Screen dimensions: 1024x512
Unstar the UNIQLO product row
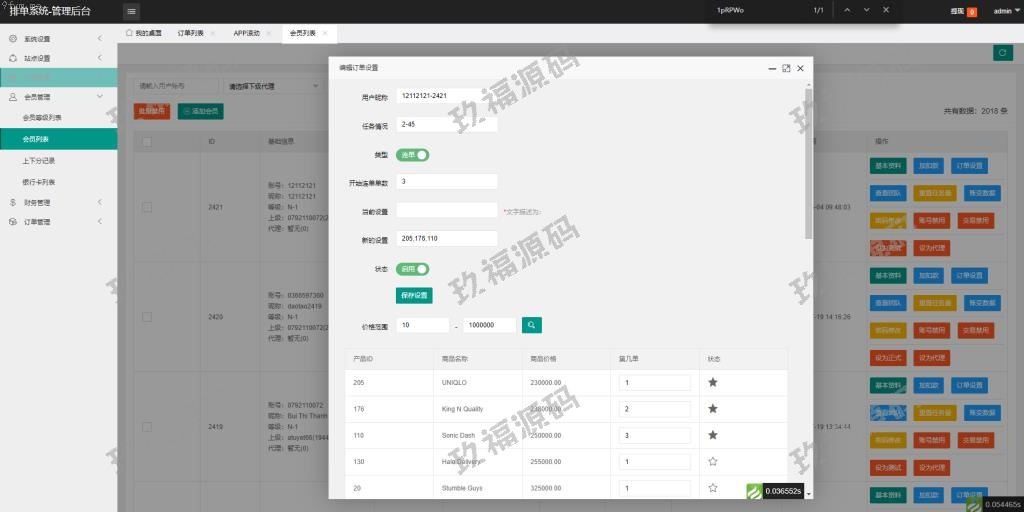[713, 382]
